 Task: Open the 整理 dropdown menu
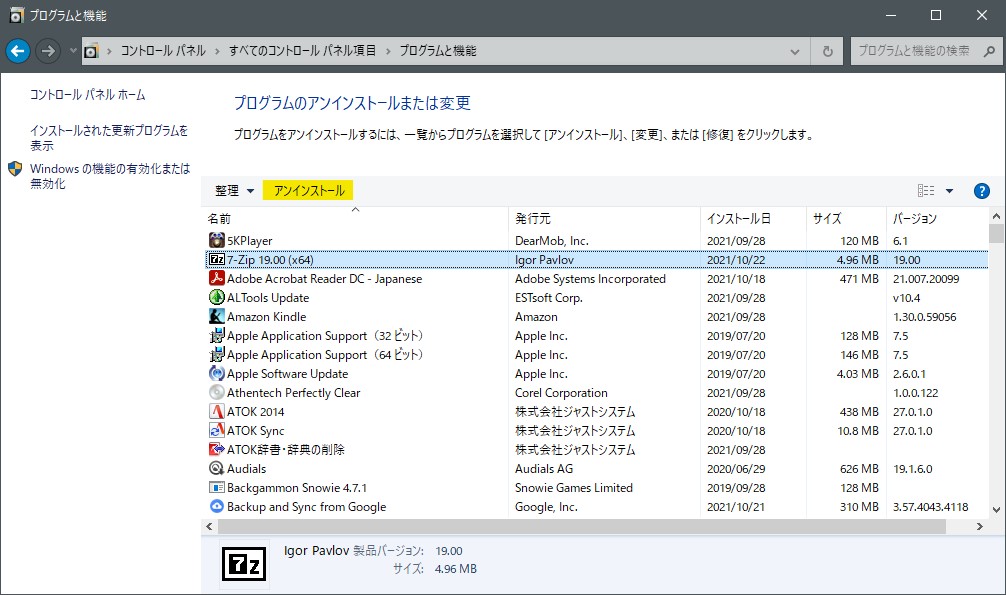click(234, 191)
